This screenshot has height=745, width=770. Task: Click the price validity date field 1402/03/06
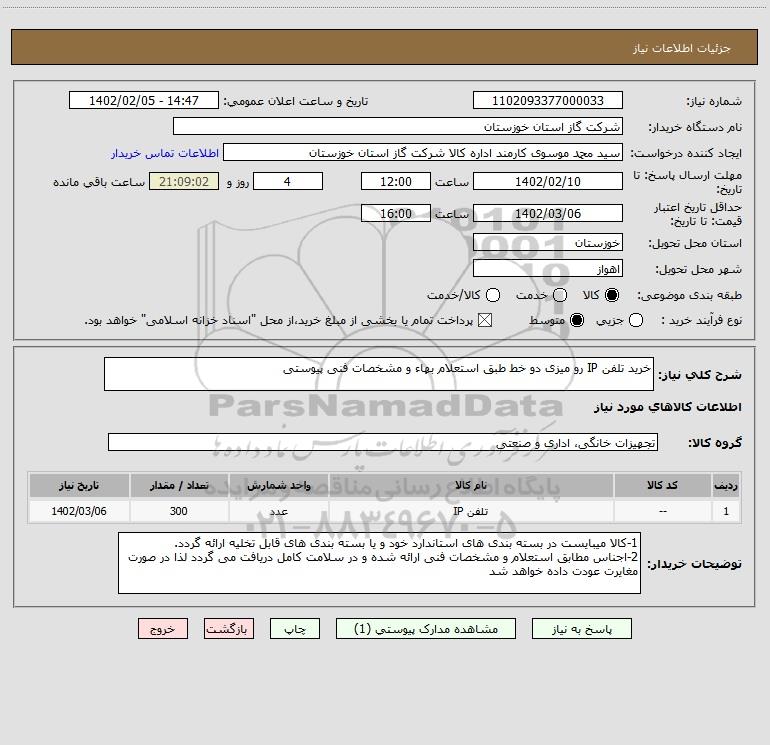click(x=548, y=214)
